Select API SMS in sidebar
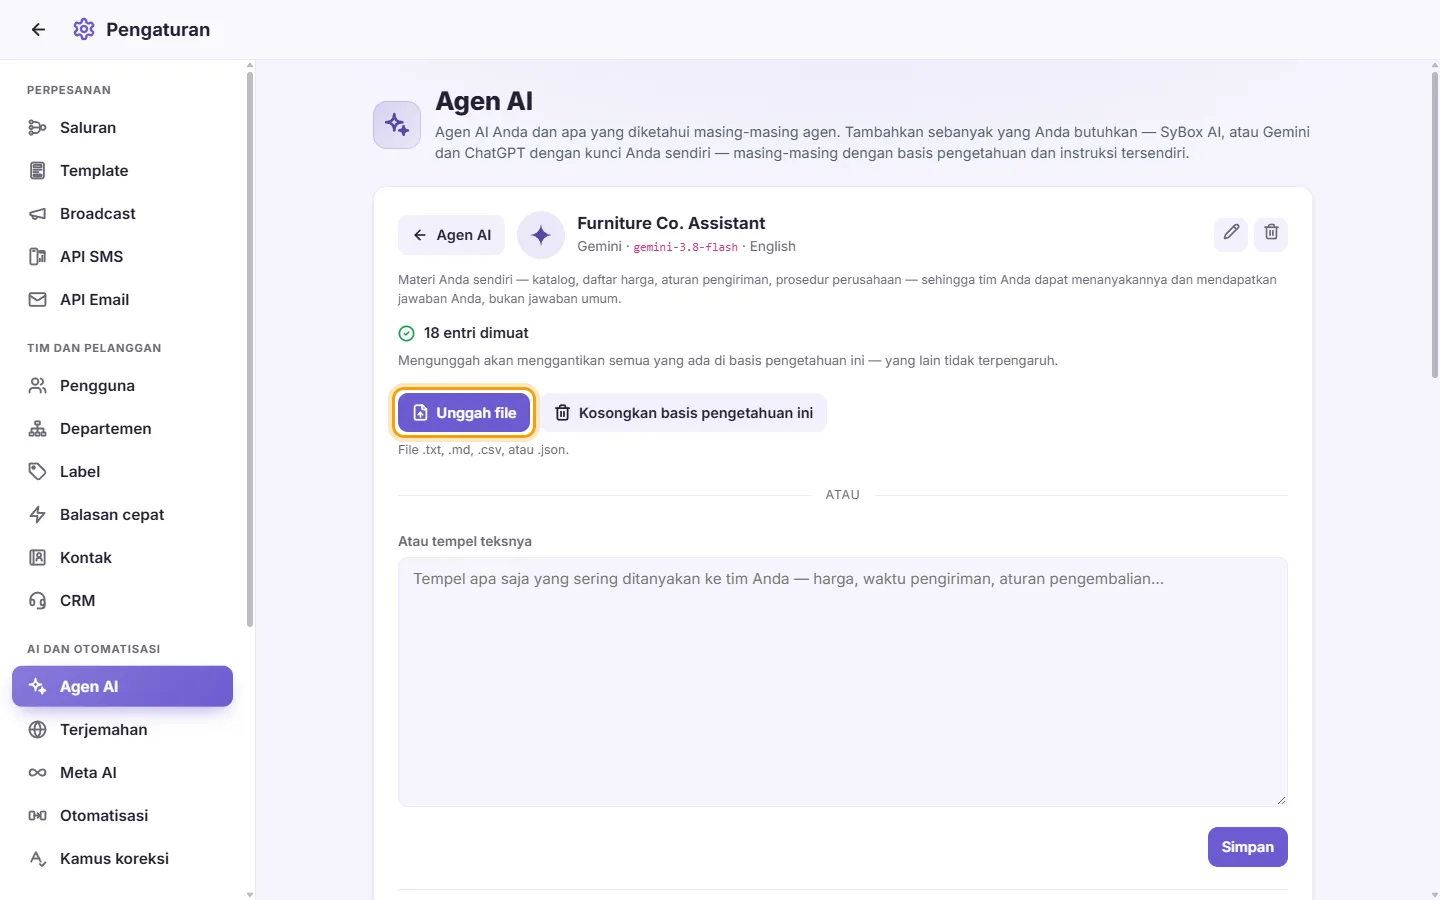Viewport: 1440px width, 900px height. coord(122,257)
